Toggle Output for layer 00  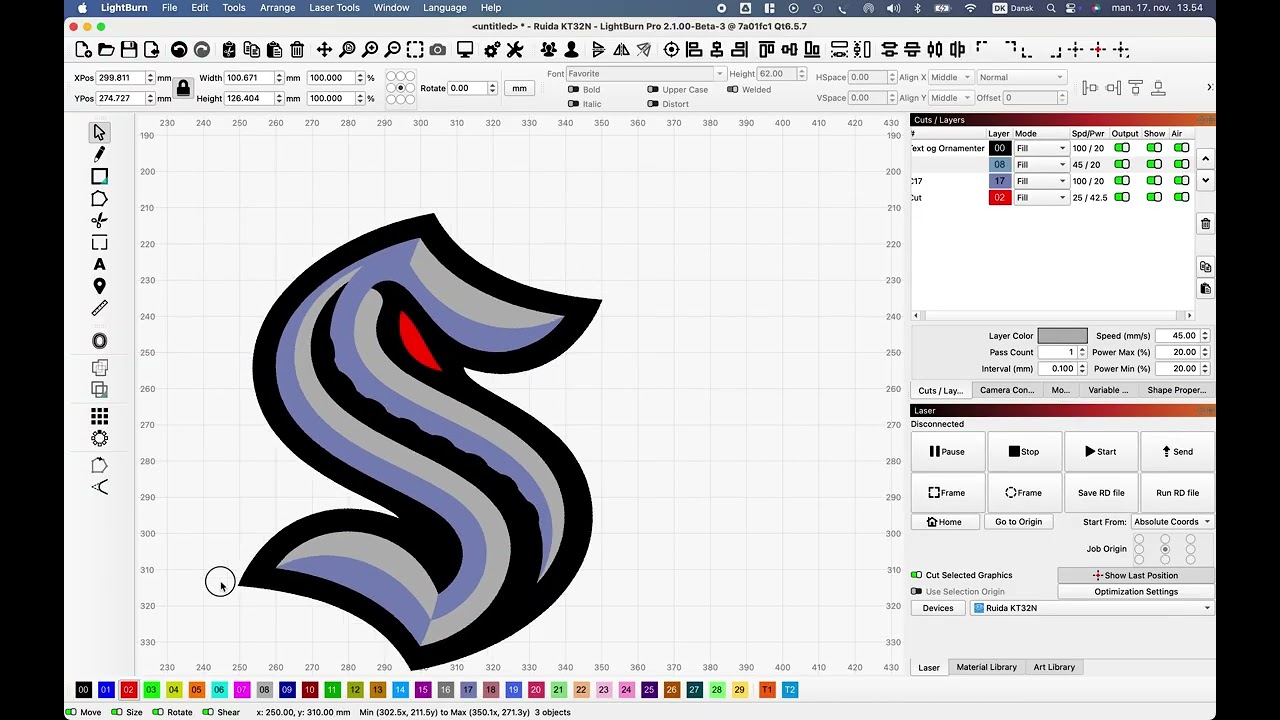(x=1122, y=148)
